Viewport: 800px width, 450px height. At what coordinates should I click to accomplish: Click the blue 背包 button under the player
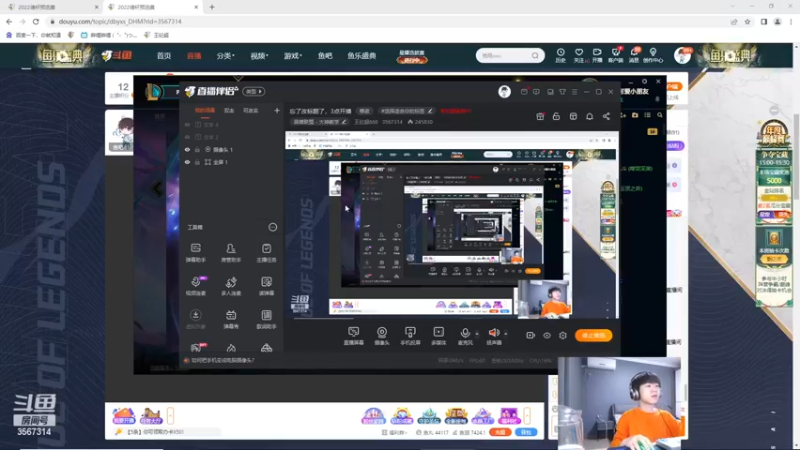pos(526,432)
